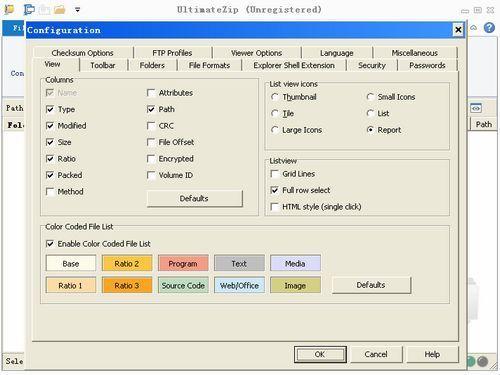Switch to the Toolbar tab
Screen dimensions: 500x375
[103, 65]
